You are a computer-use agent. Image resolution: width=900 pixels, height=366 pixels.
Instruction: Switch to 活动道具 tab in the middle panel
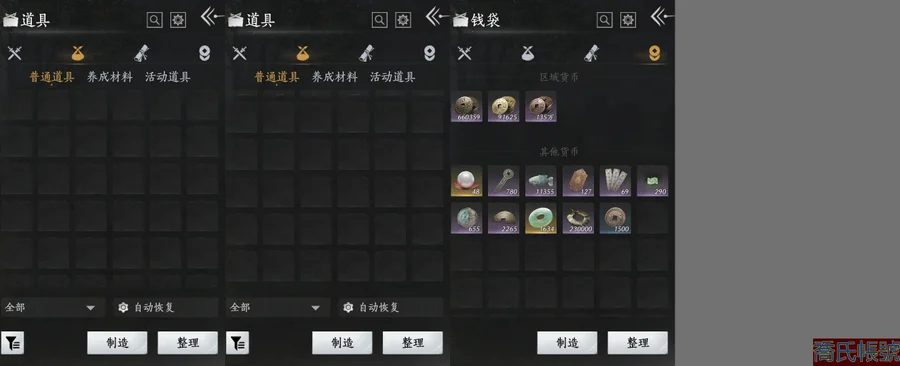(x=393, y=77)
